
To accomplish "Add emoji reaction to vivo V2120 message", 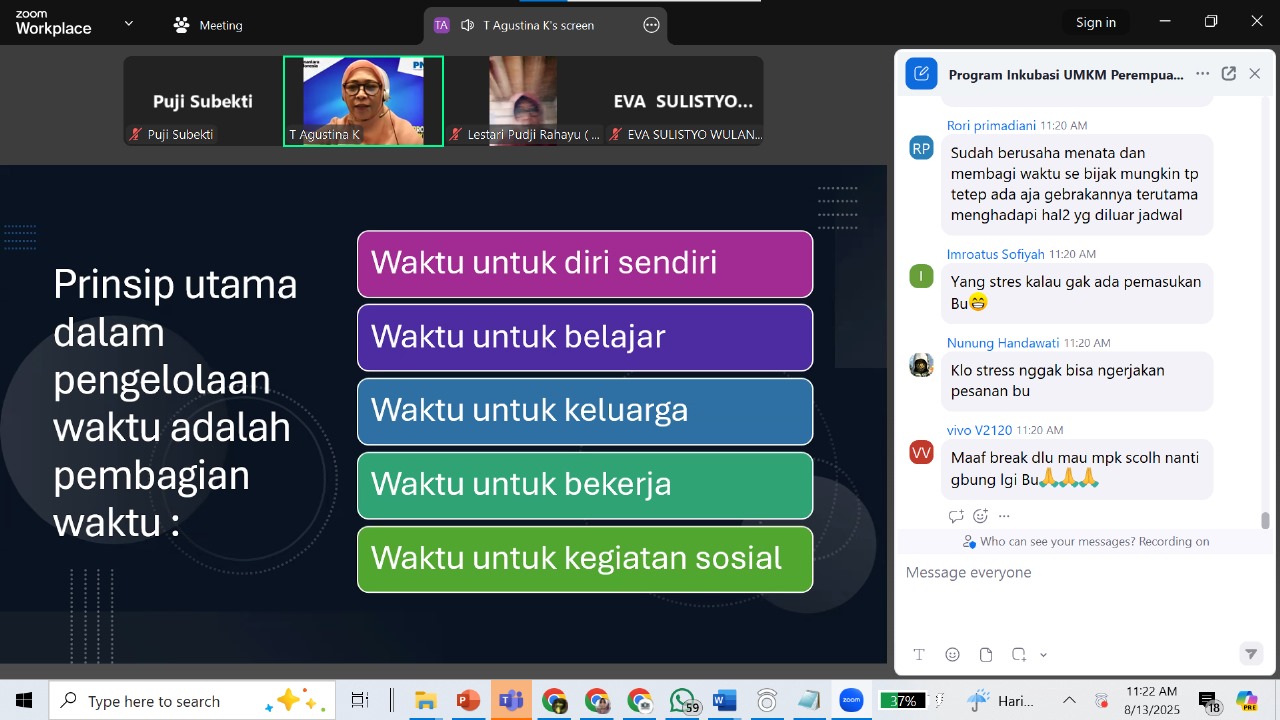I will point(980,516).
